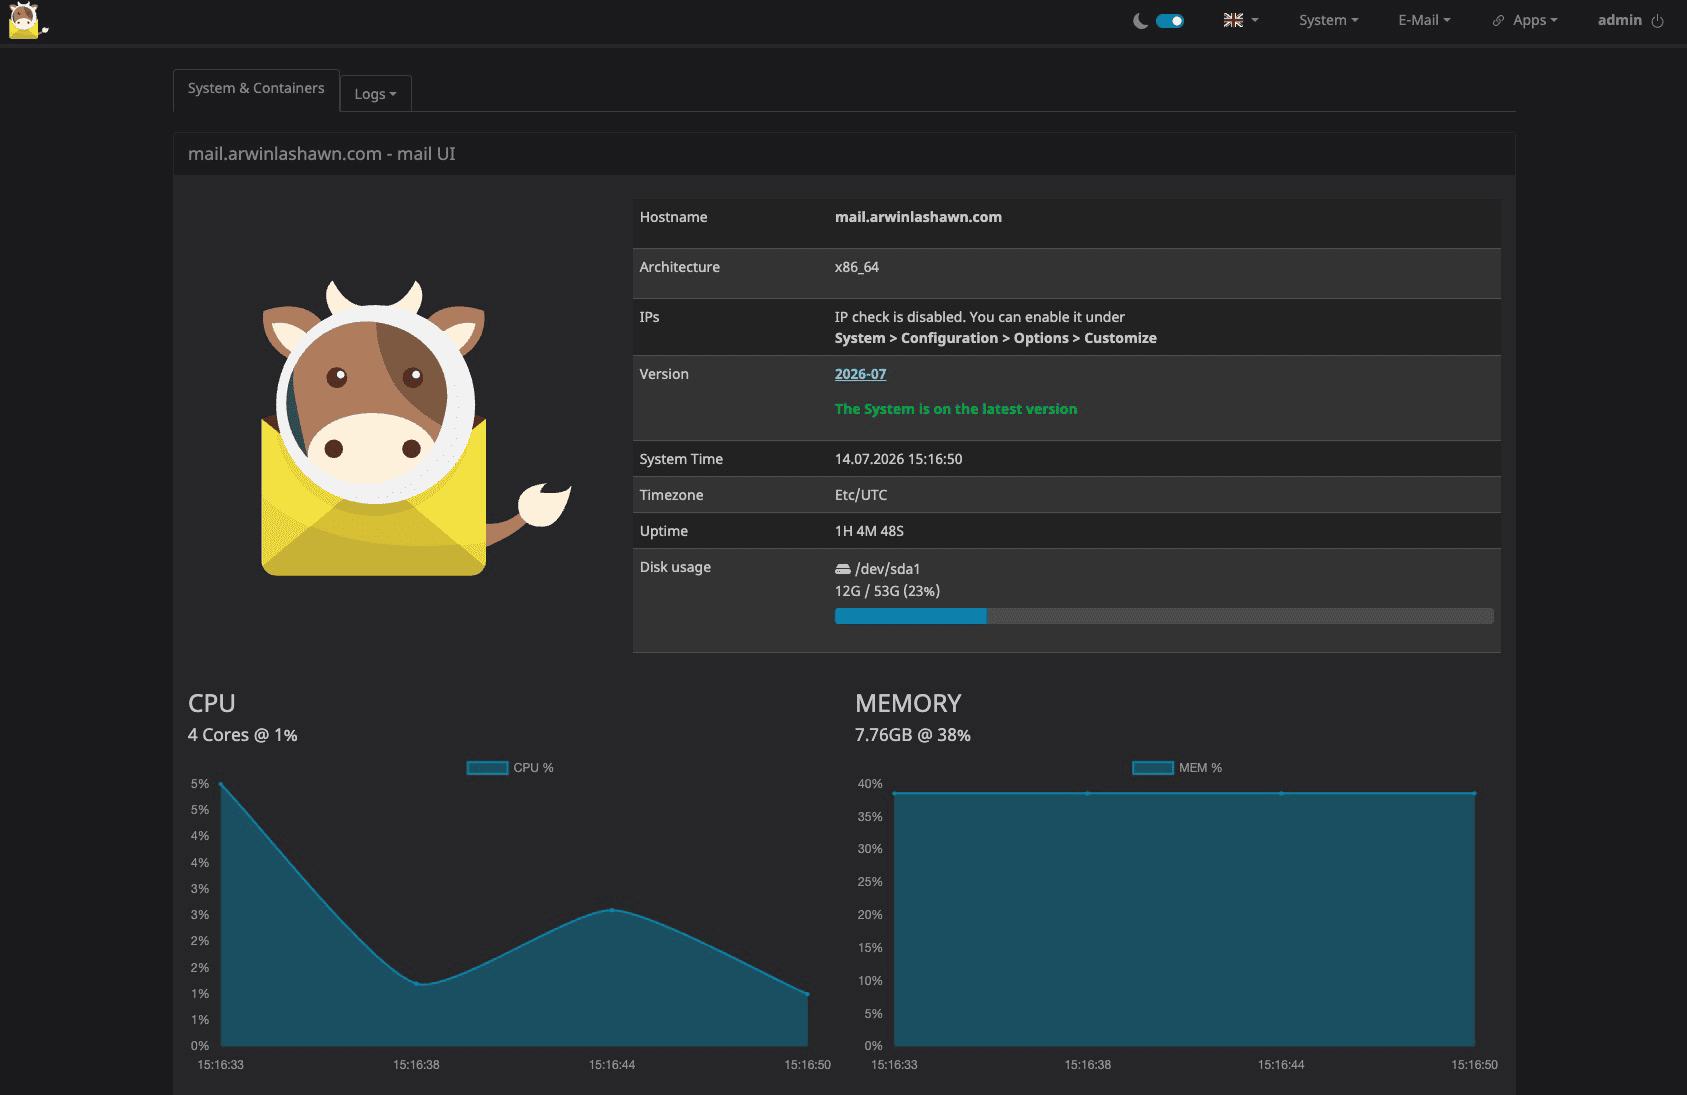Open the E-Mail menu
1687x1095 pixels.
click(1424, 20)
